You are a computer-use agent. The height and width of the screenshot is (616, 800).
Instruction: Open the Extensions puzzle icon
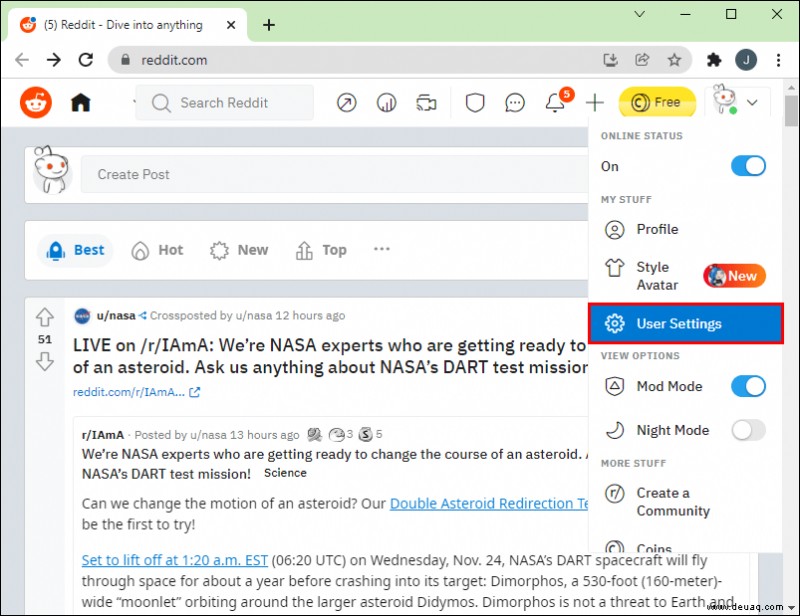point(714,60)
